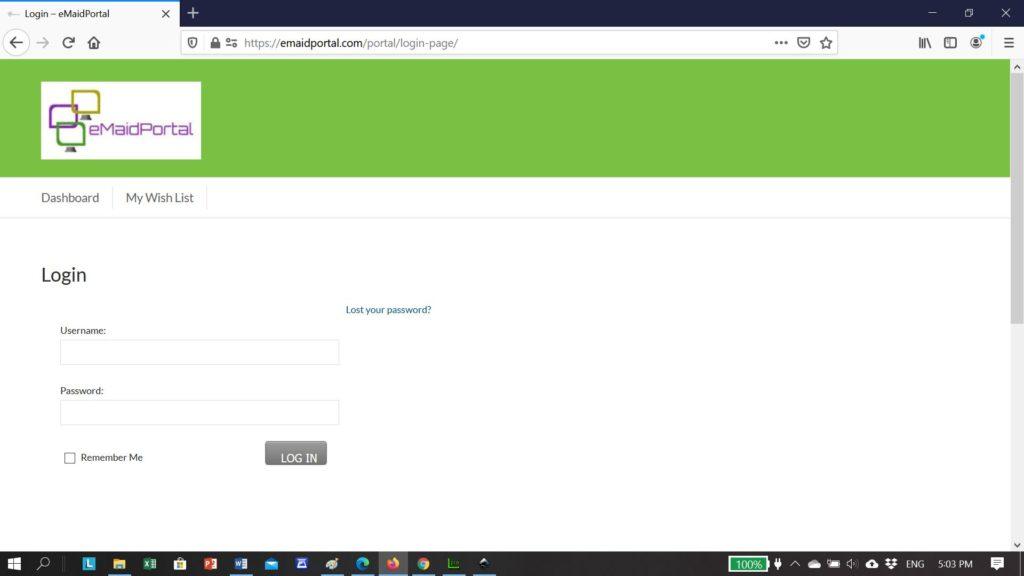Image resolution: width=1024 pixels, height=576 pixels.
Task: Open page actions three-dot menu
Action: [x=781, y=43]
